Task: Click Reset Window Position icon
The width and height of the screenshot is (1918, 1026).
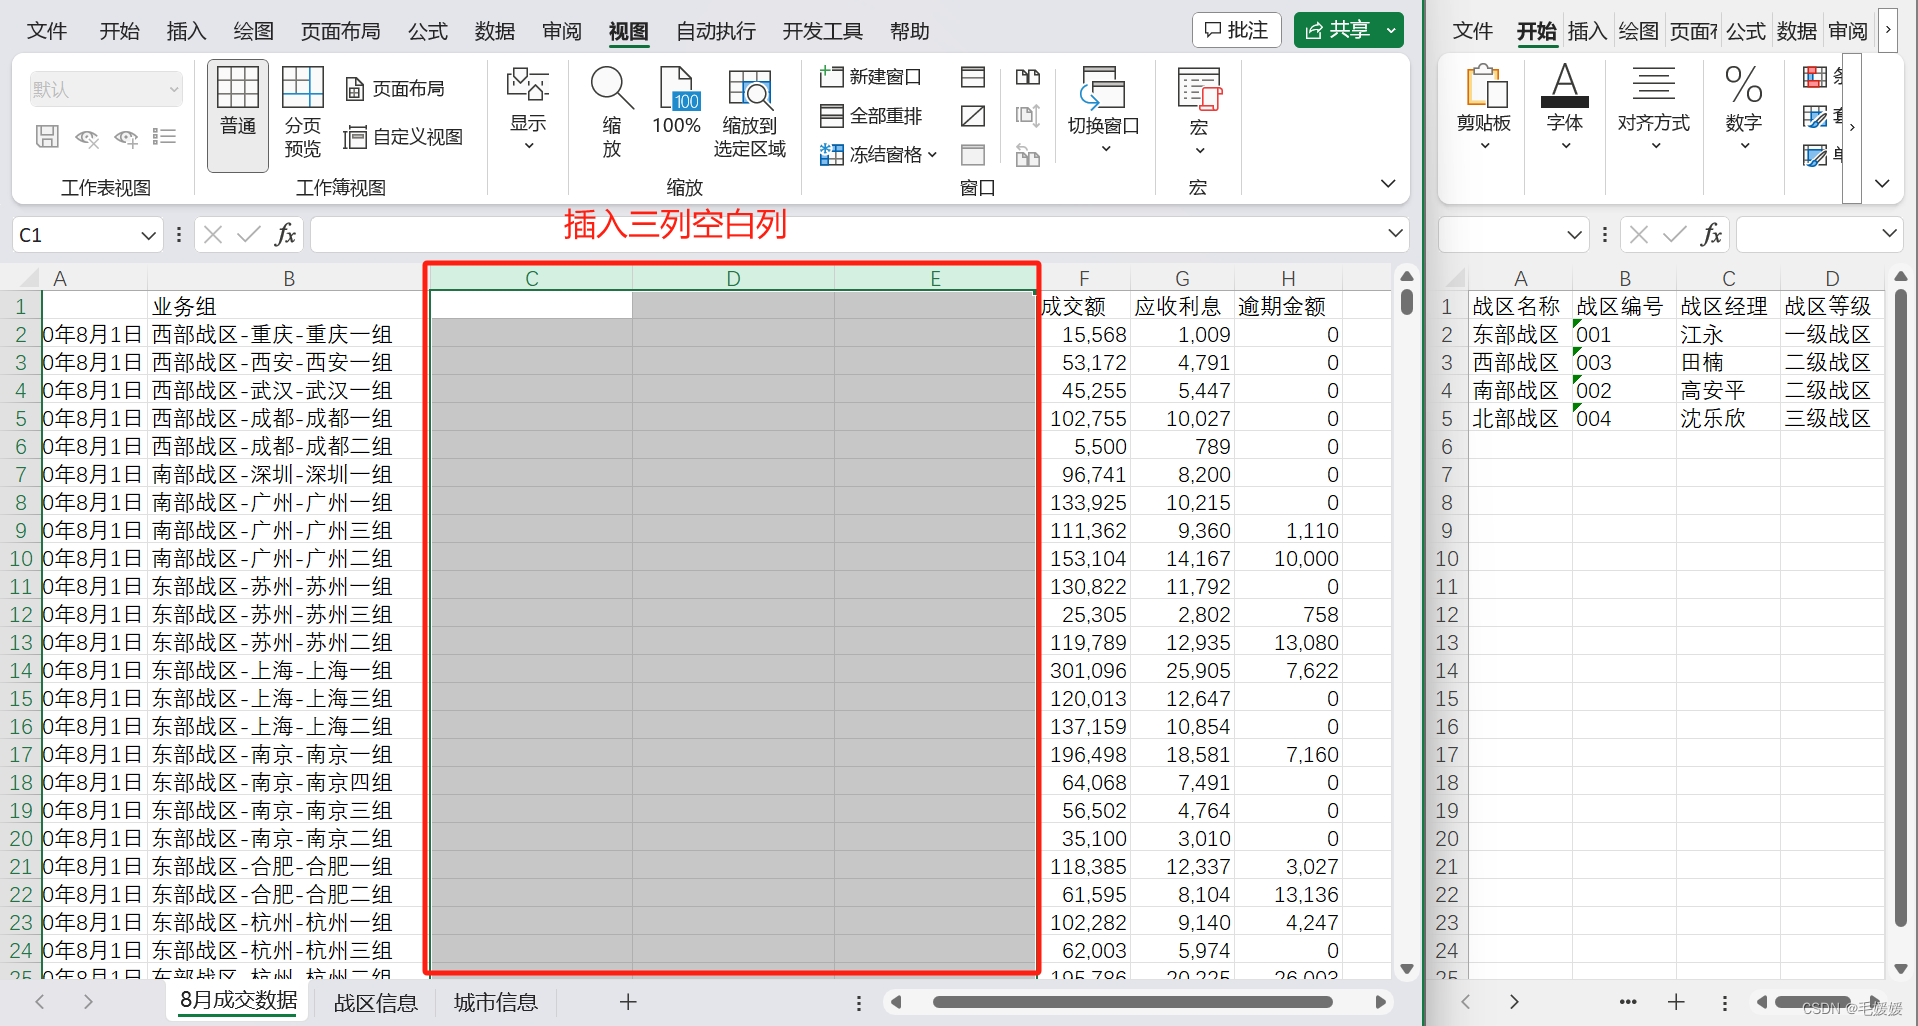Action: coord(1028,155)
